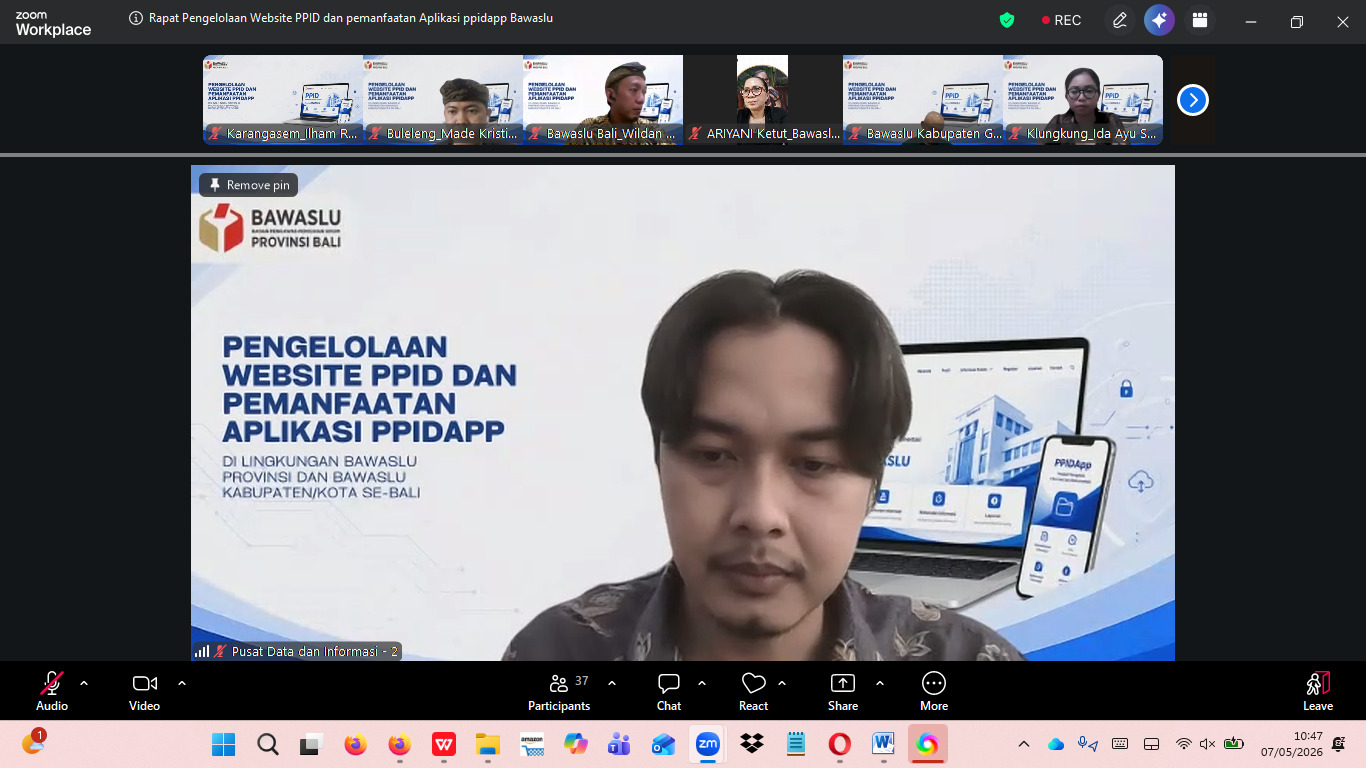1366x768 pixels.
Task: Click the meeting info icon beside title
Action: 136,18
